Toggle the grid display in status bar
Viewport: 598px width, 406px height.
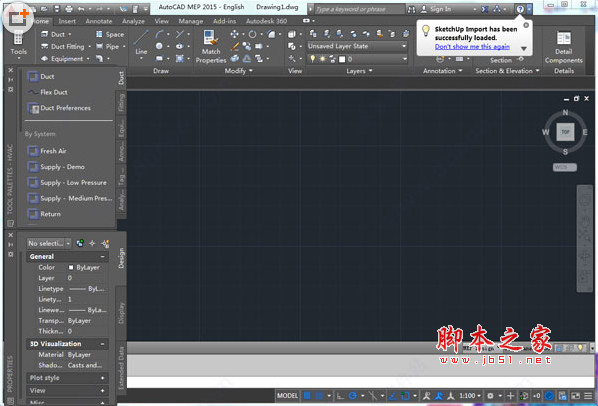tap(307, 396)
